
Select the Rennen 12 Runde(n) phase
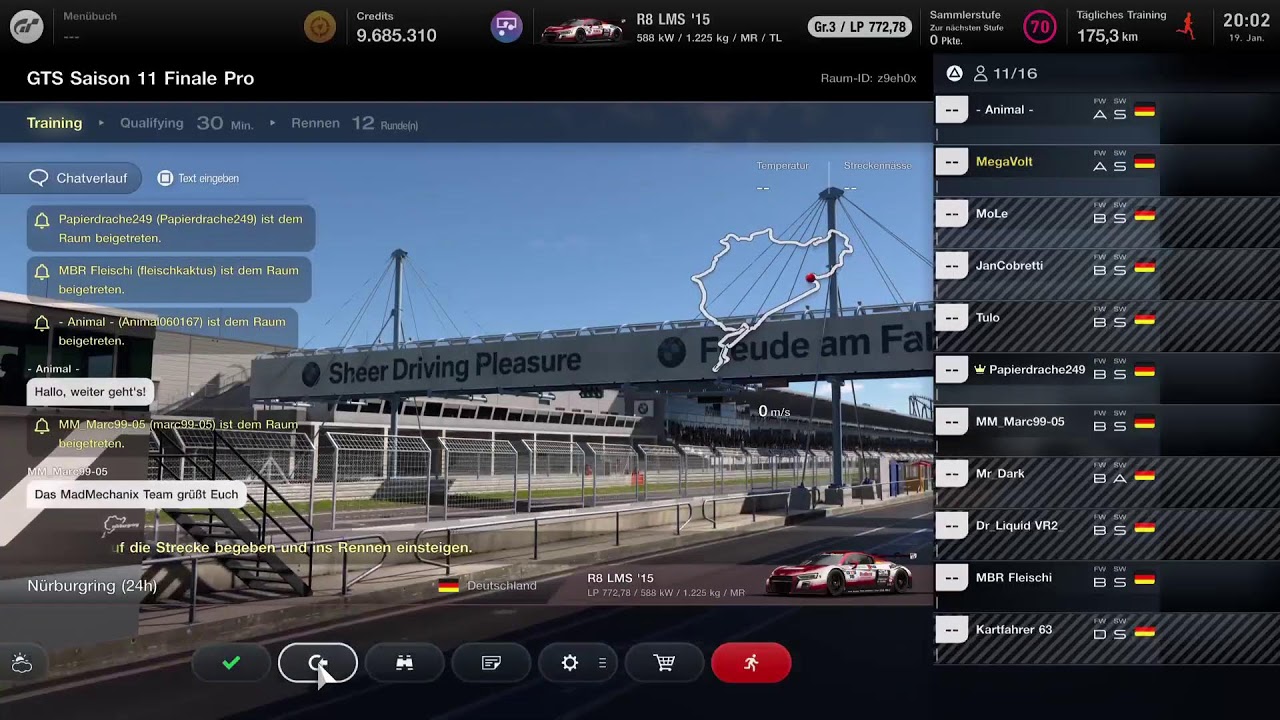pyautogui.click(x=354, y=123)
